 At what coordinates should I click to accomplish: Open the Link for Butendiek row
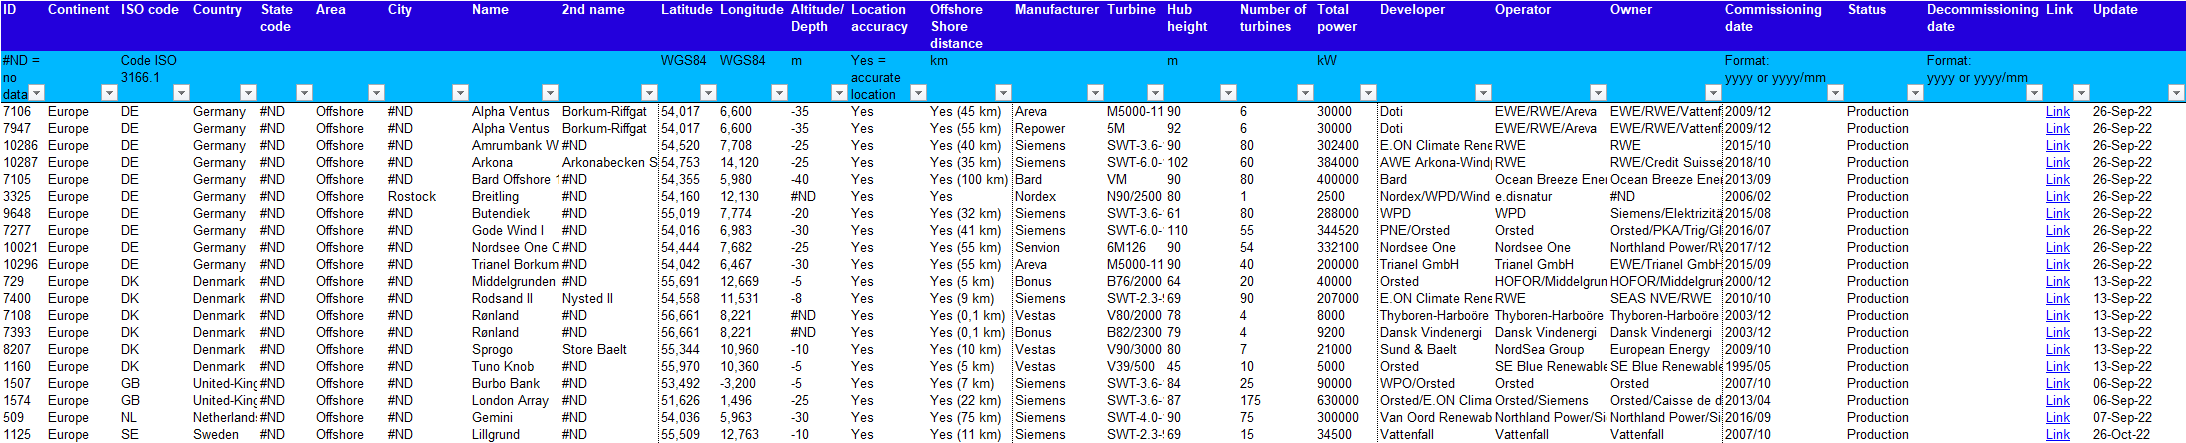coord(2057,214)
